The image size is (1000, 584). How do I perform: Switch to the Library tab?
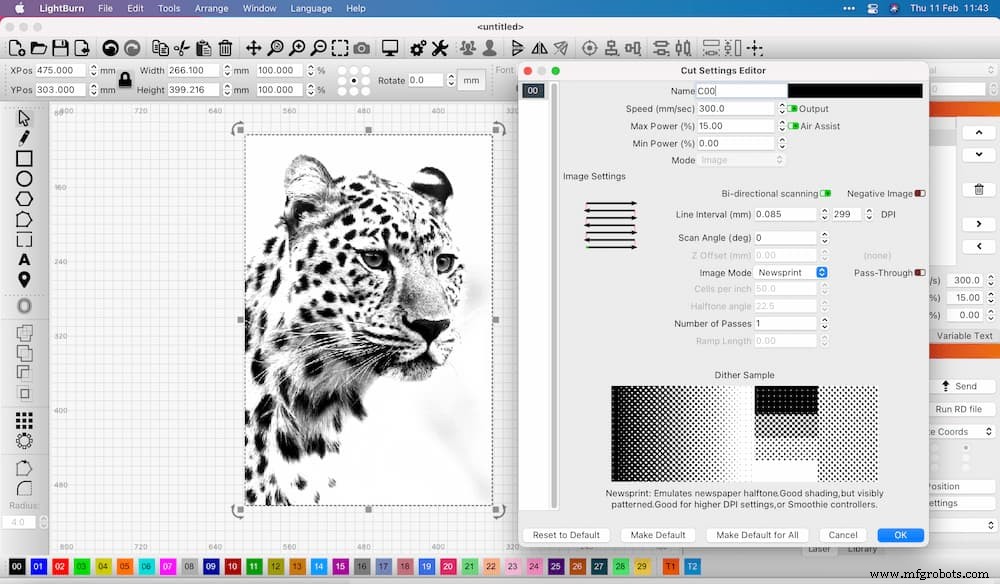point(861,548)
